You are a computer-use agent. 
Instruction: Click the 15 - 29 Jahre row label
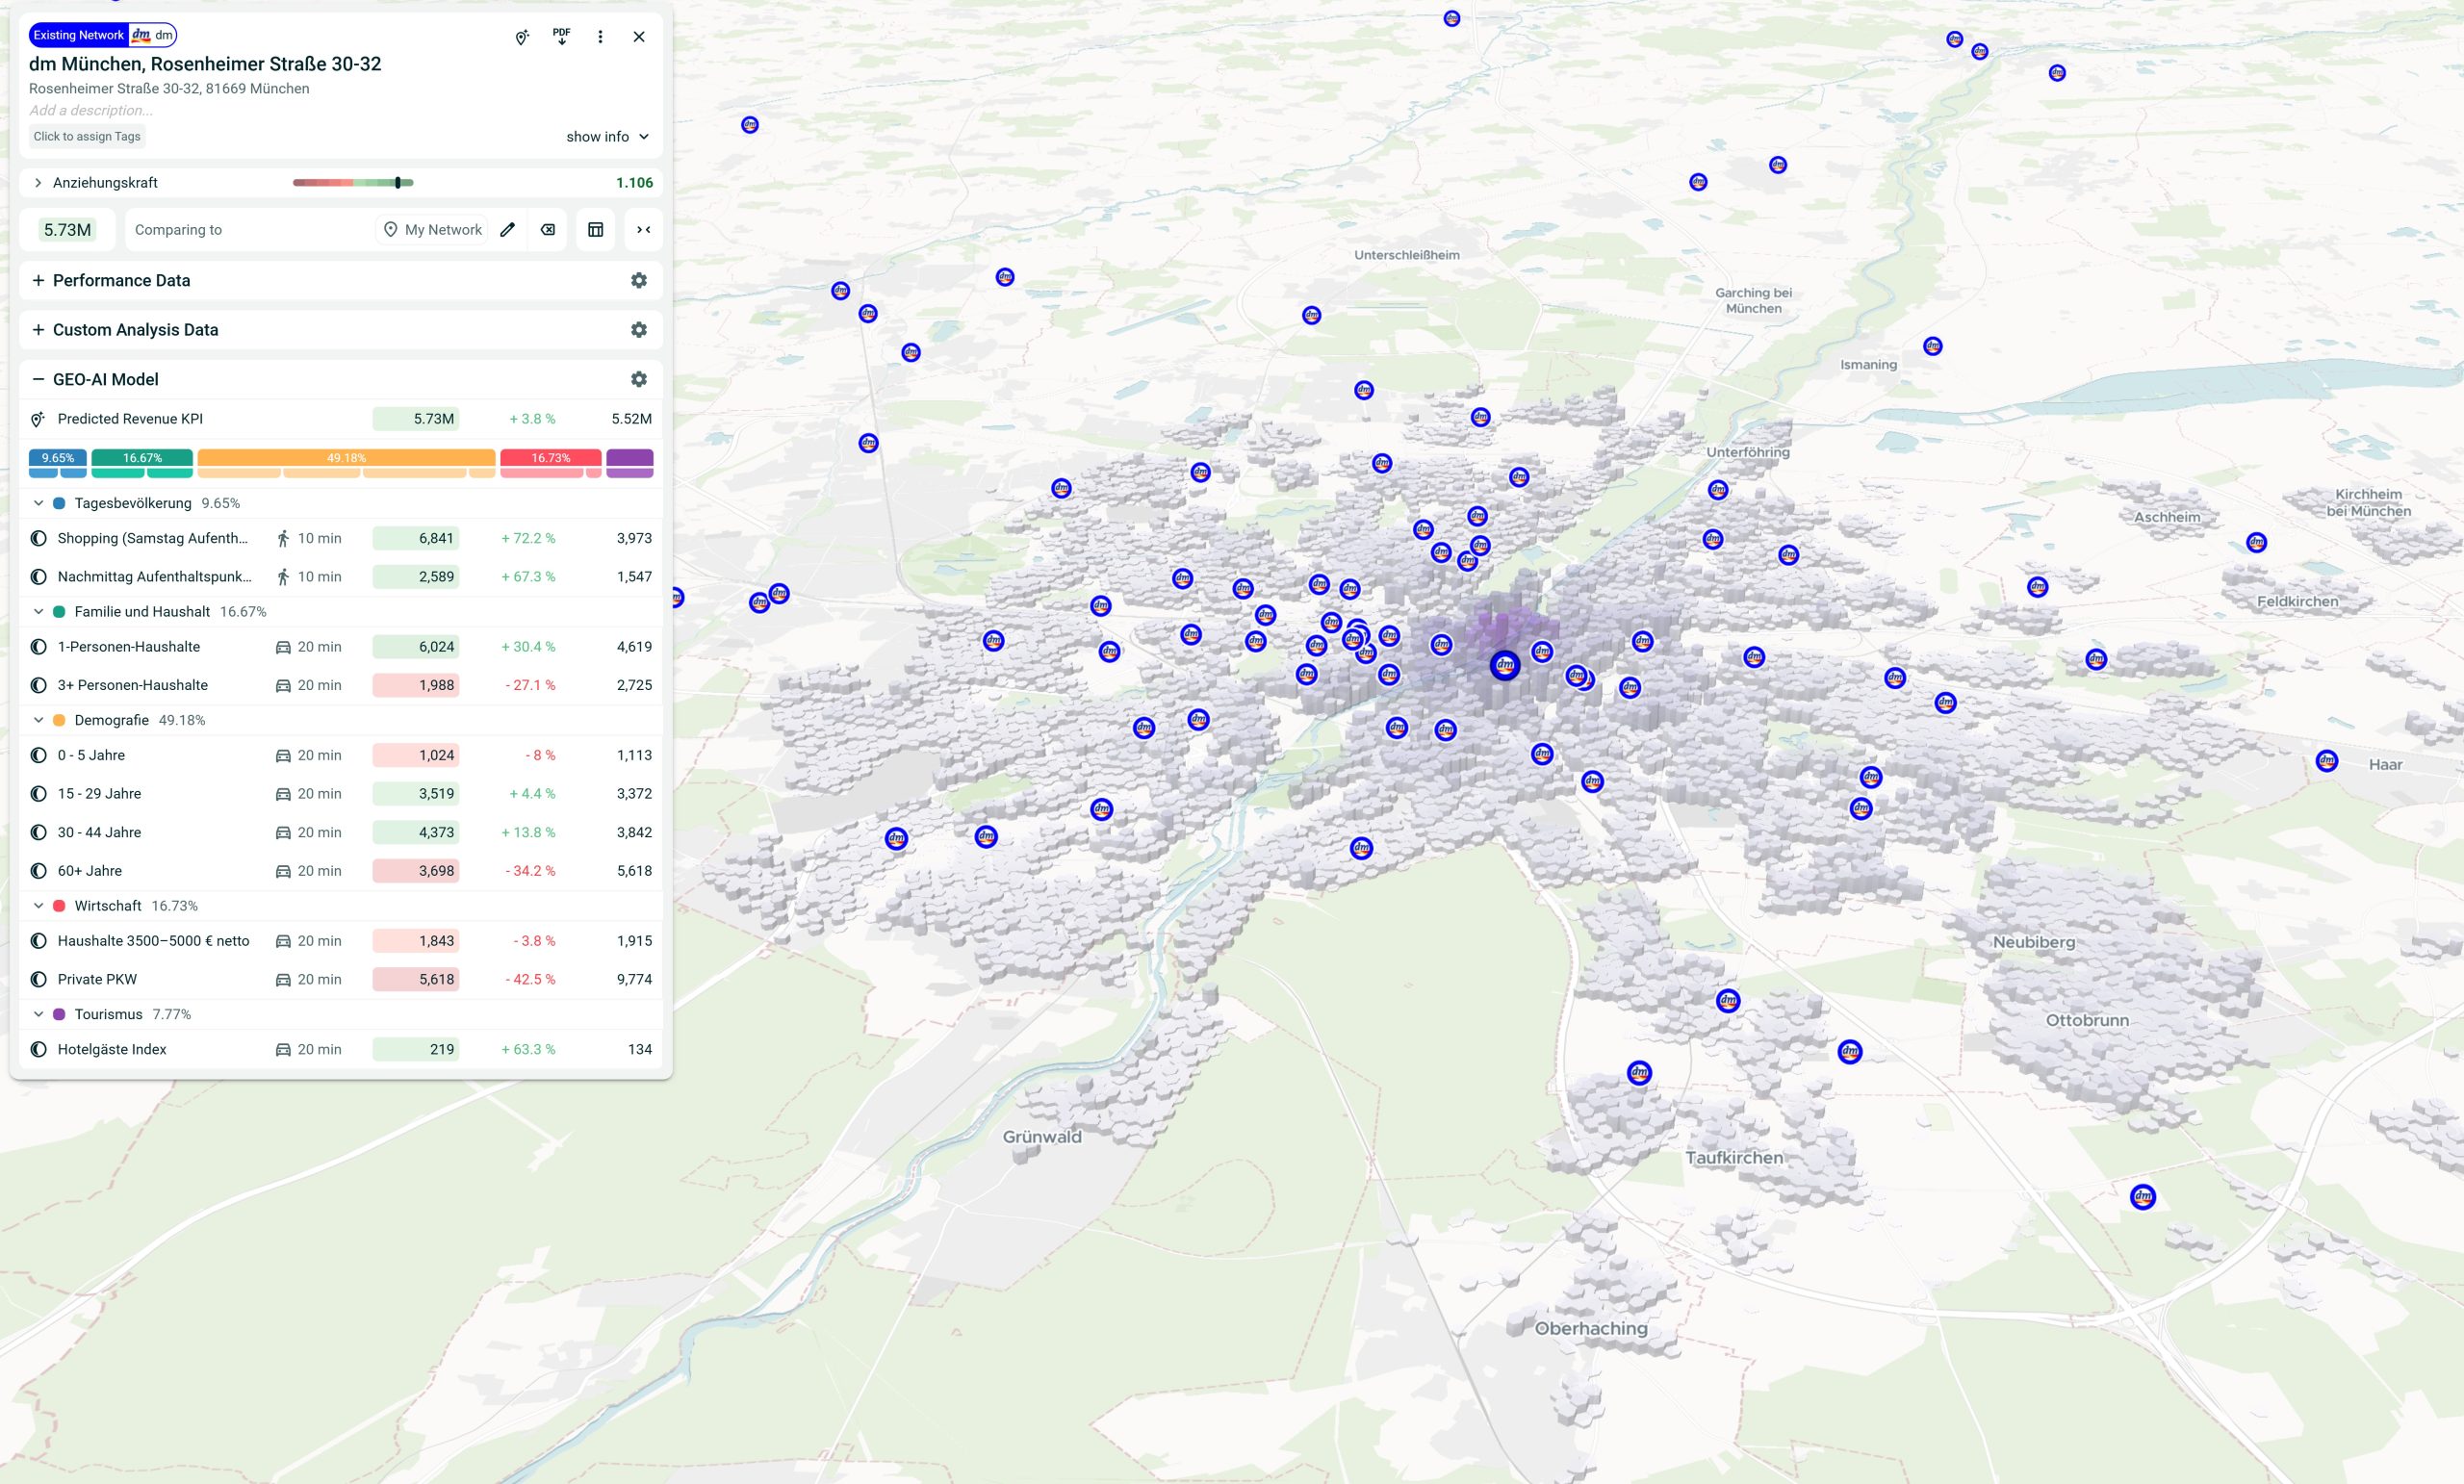coord(99,794)
